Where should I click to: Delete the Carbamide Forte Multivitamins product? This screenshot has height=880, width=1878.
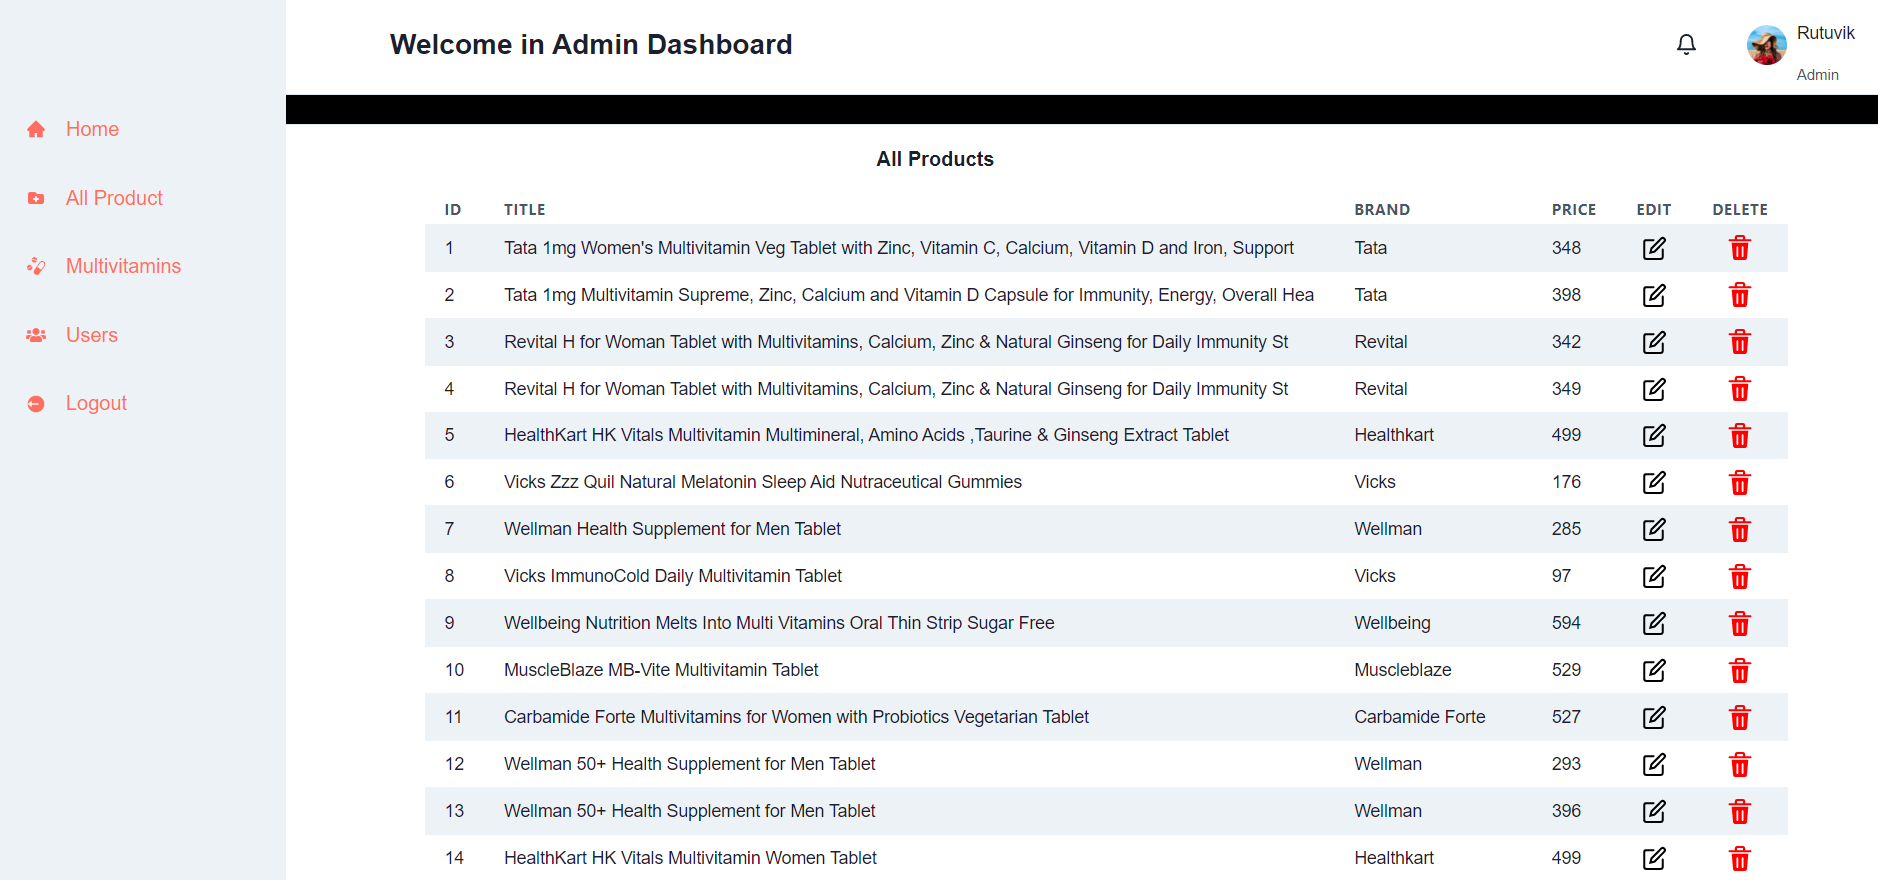(1740, 717)
